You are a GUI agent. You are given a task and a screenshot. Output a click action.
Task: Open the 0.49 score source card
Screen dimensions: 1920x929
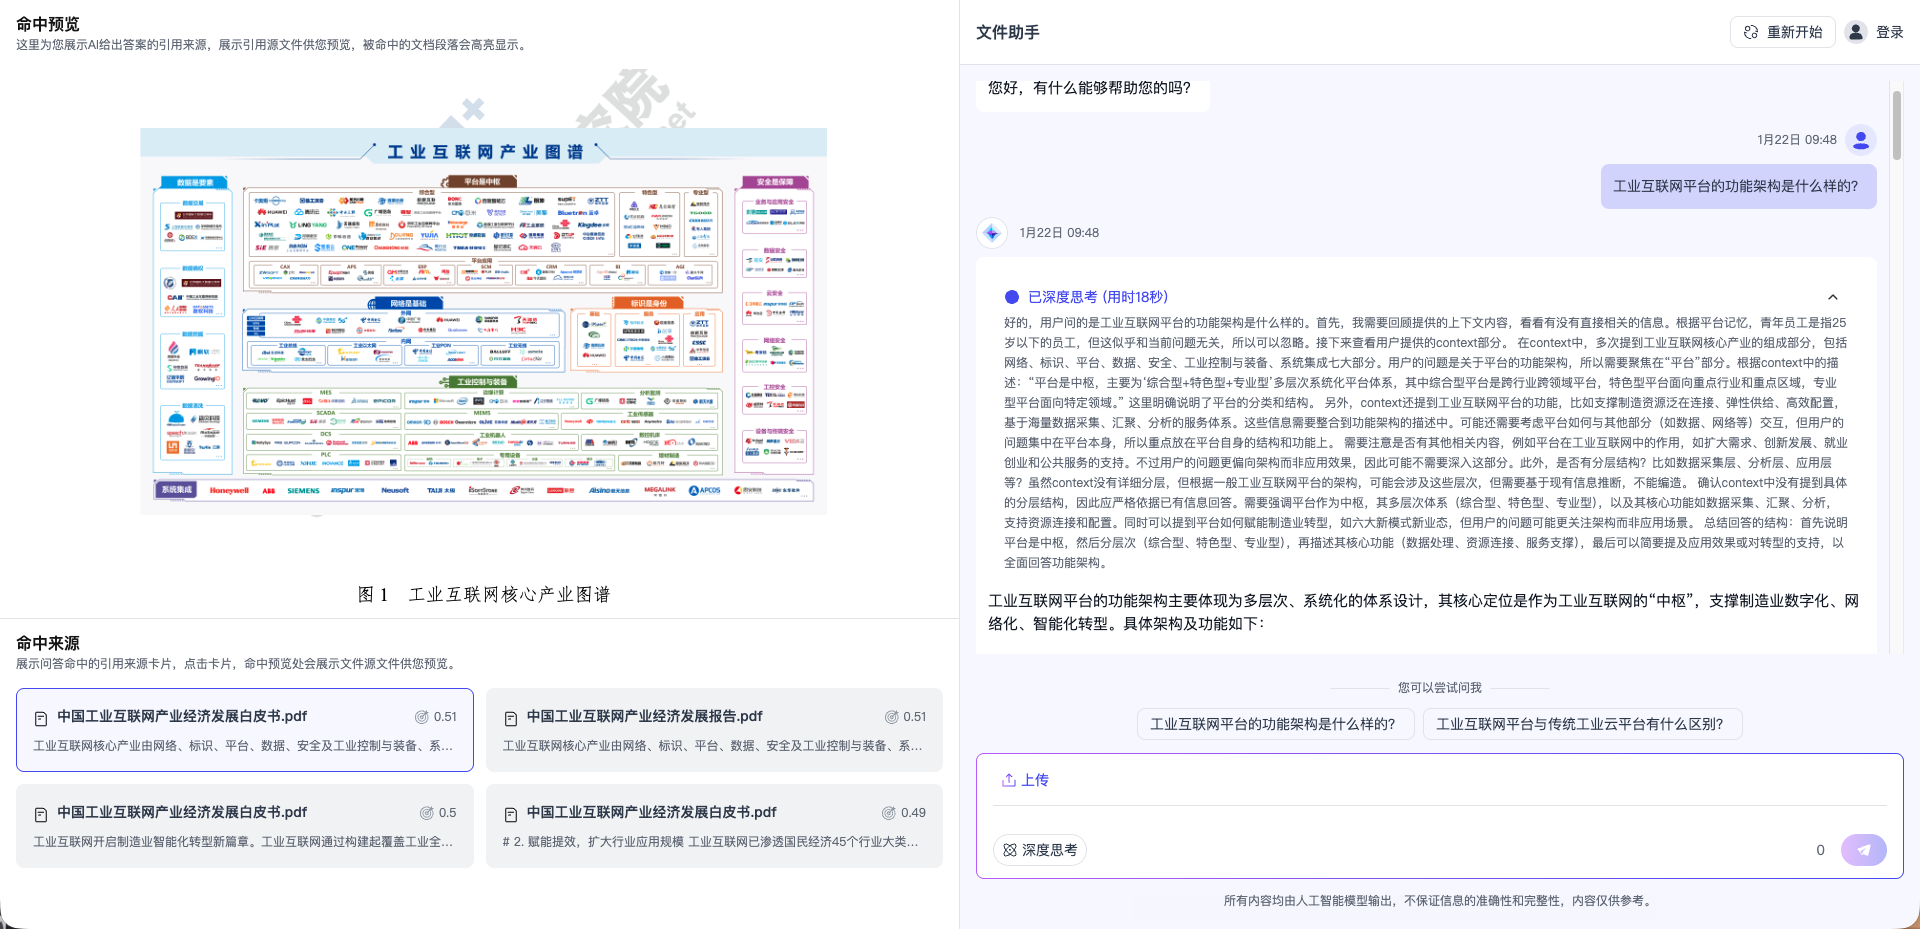click(714, 826)
